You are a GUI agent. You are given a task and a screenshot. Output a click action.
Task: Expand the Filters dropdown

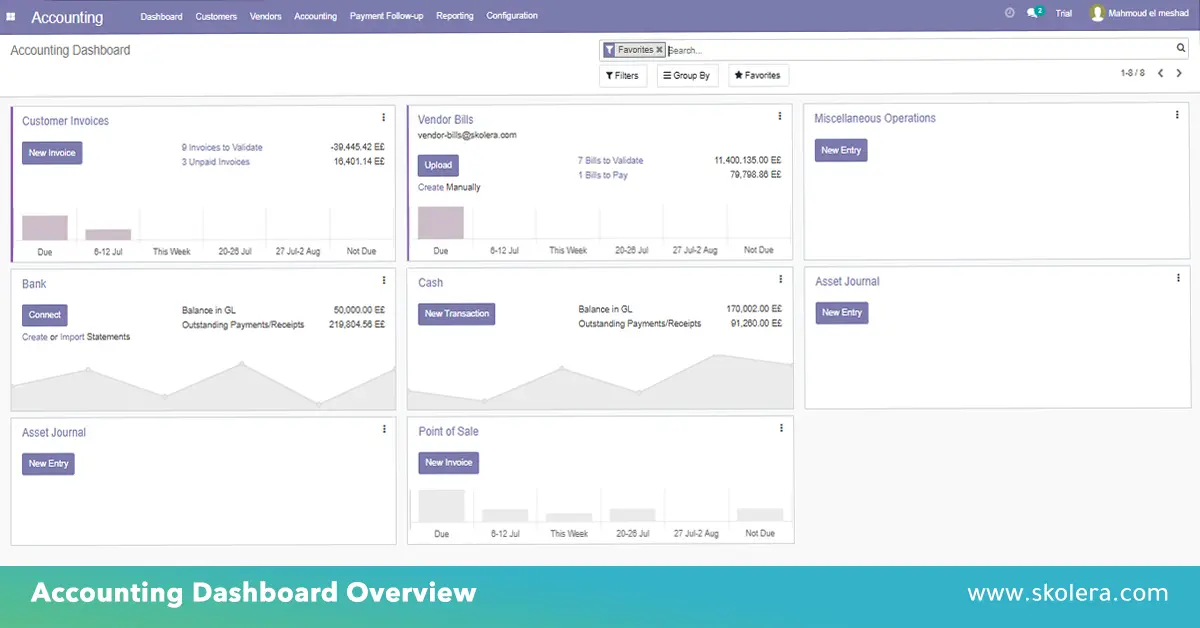pos(622,75)
